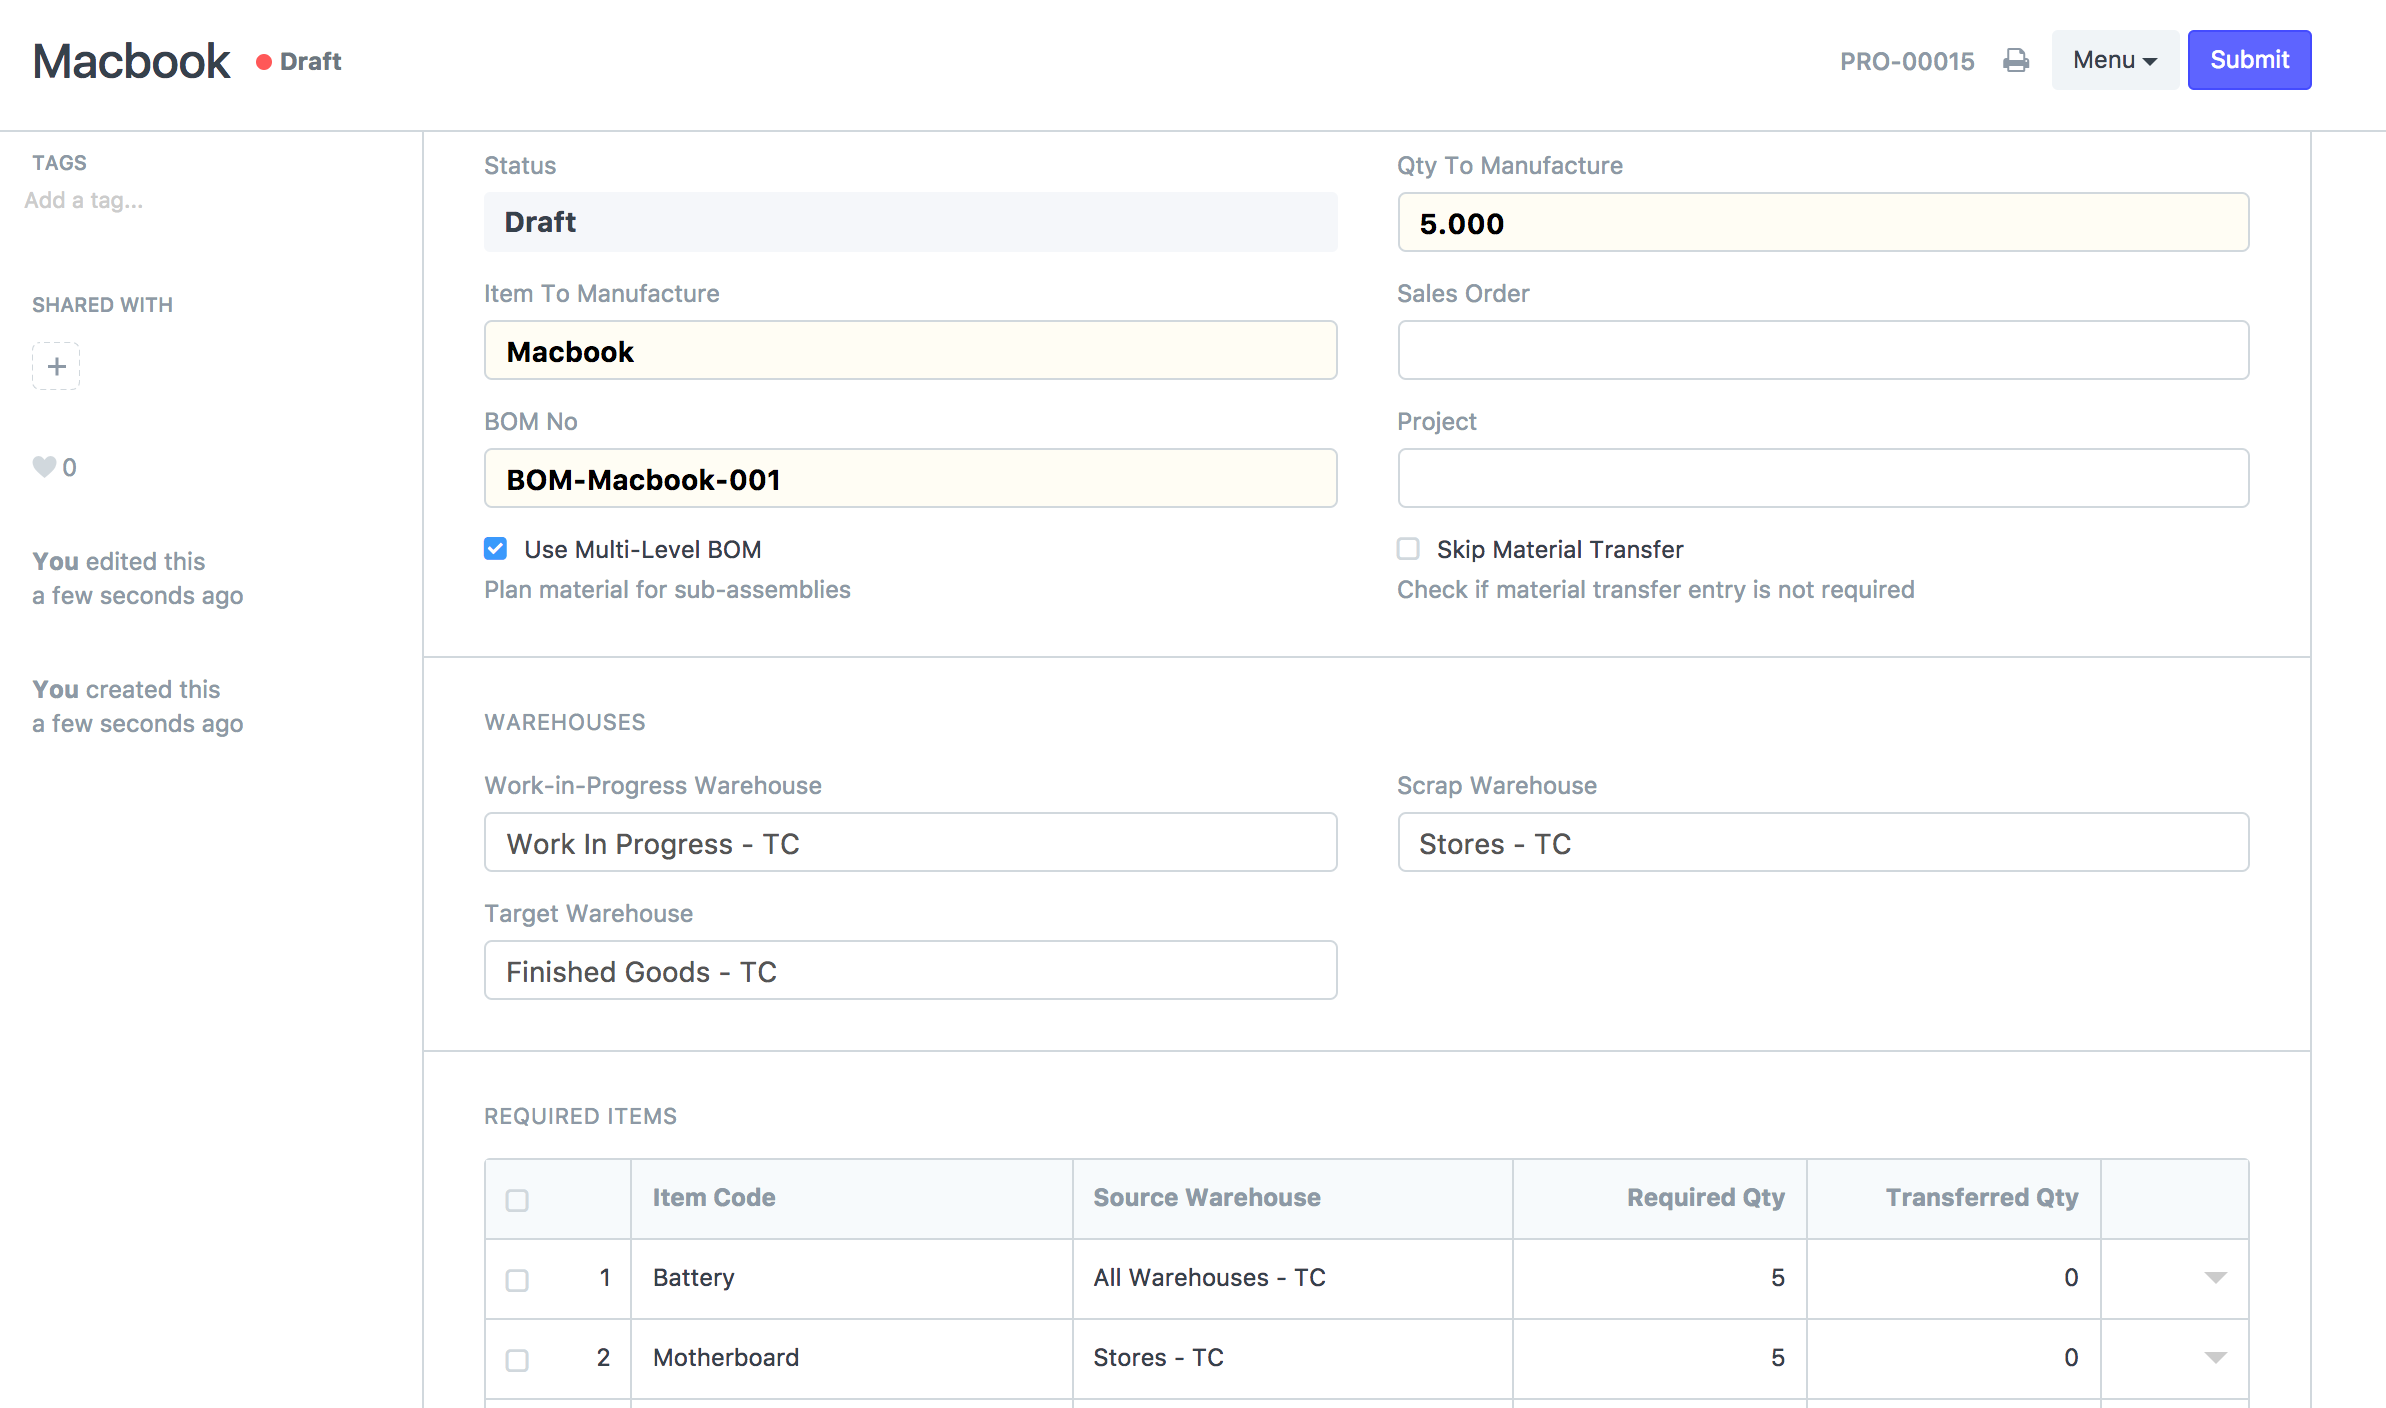The width and height of the screenshot is (2386, 1408).
Task: Click the Project input field
Action: 1822,479
